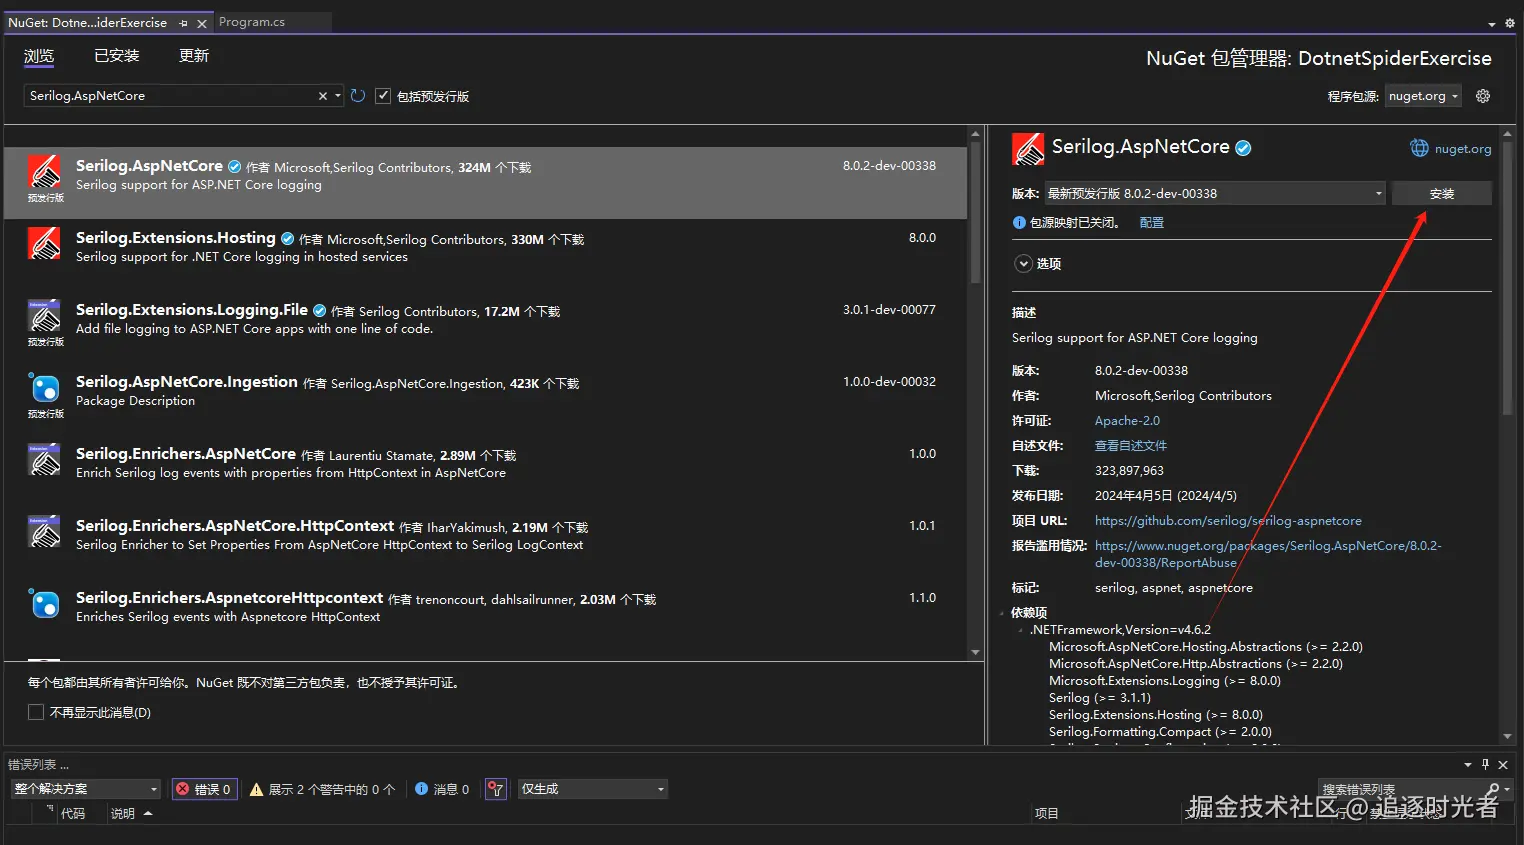
Task: Check the don't show this message again box
Action: tap(36, 713)
